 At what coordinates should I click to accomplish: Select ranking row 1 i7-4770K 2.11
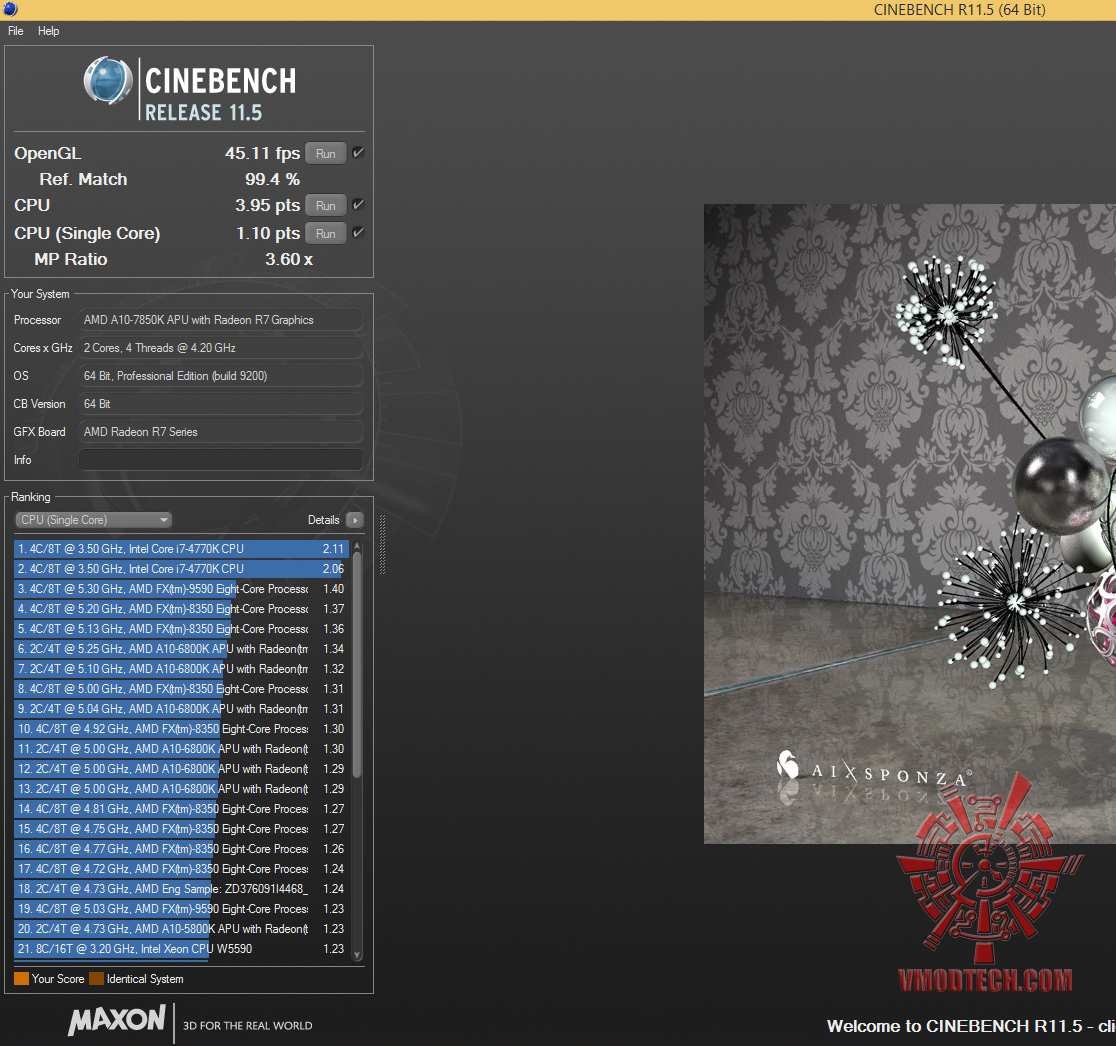tap(181, 549)
